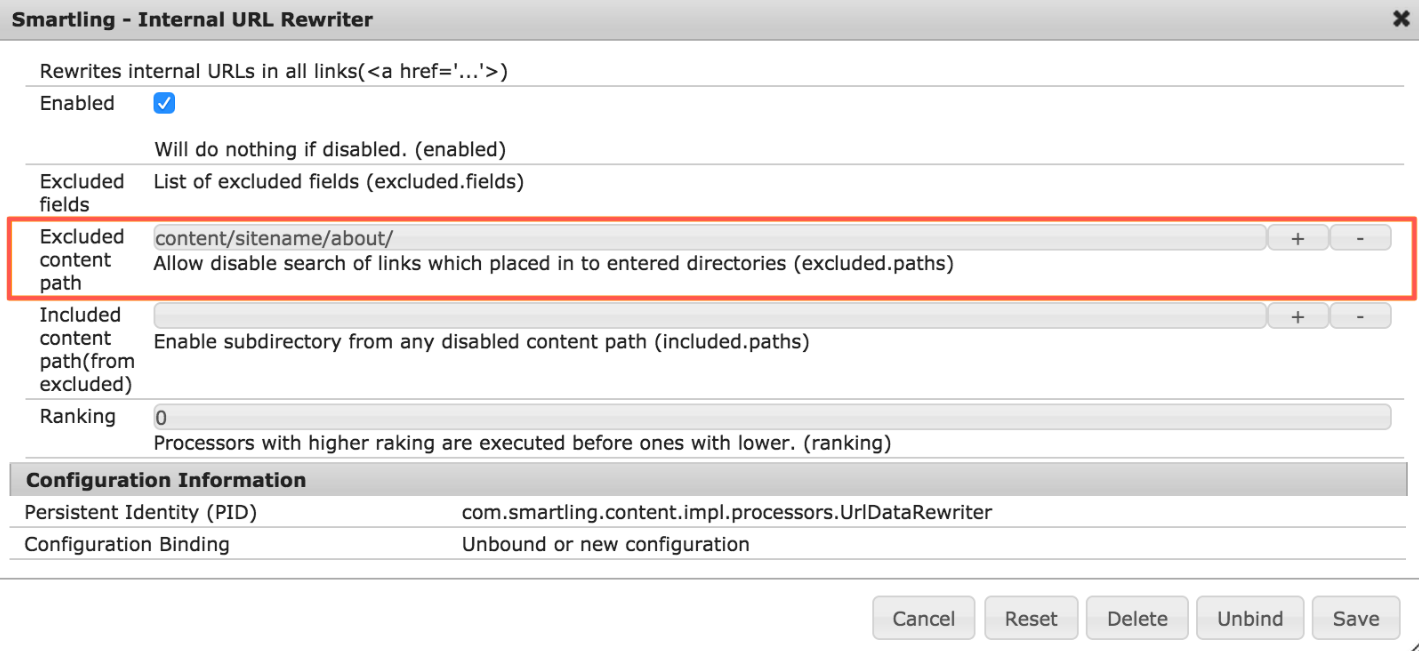
Task: Add a new included content path entry
Action: (1297, 315)
